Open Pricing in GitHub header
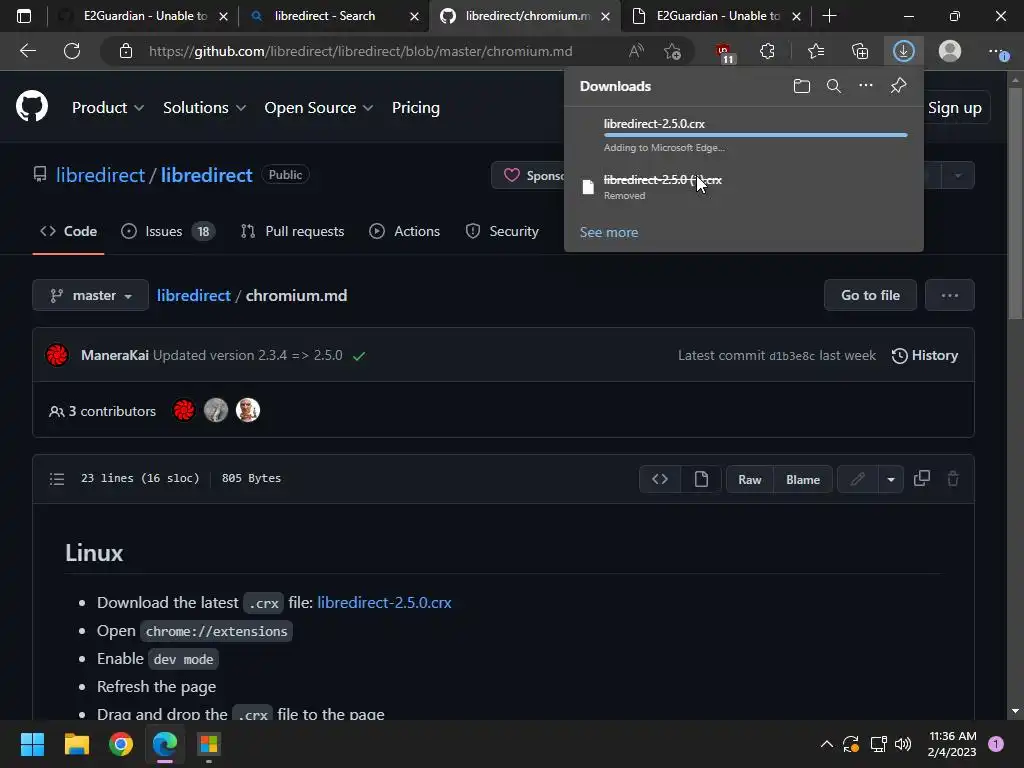 [x=415, y=108]
